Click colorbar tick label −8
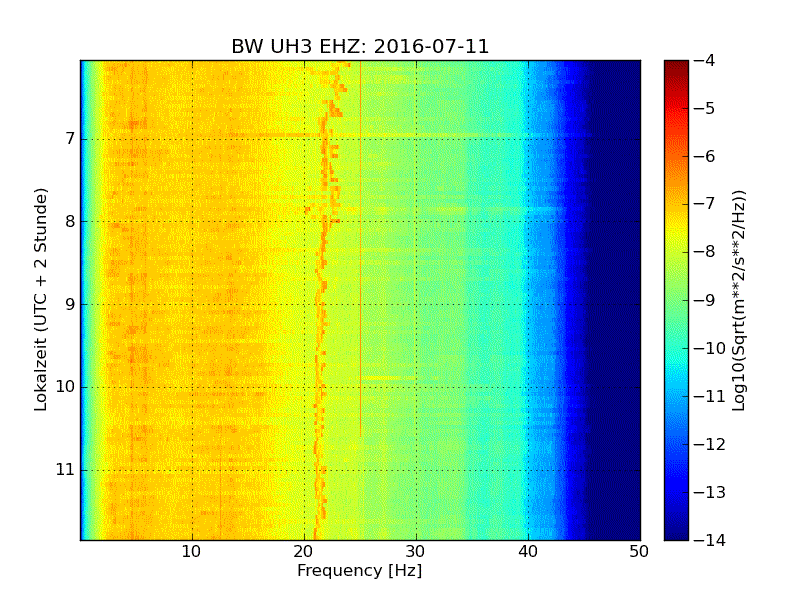This screenshot has height=600, width=800. pyautogui.click(x=704, y=252)
